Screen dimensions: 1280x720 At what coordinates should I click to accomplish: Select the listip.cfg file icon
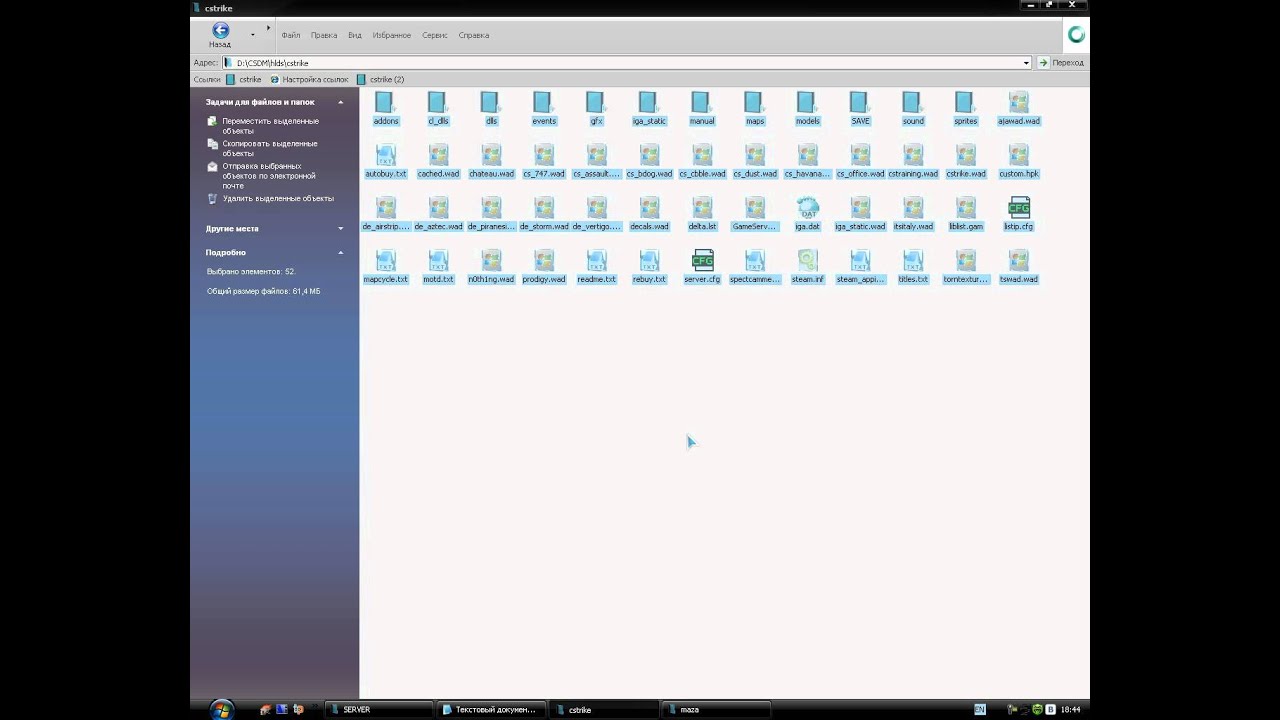(1018, 207)
